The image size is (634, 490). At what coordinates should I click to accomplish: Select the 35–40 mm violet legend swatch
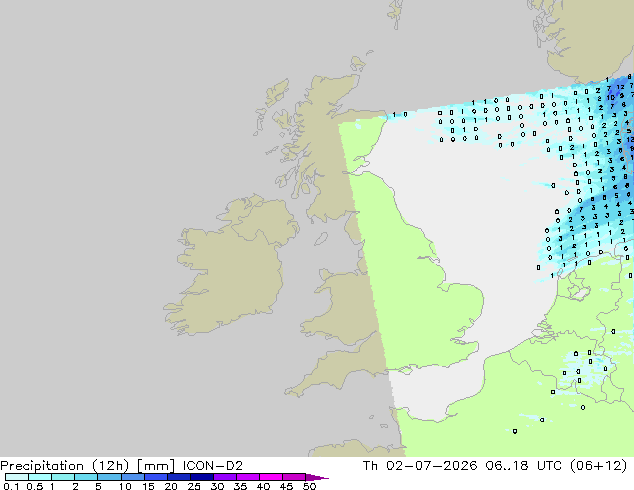point(247,477)
